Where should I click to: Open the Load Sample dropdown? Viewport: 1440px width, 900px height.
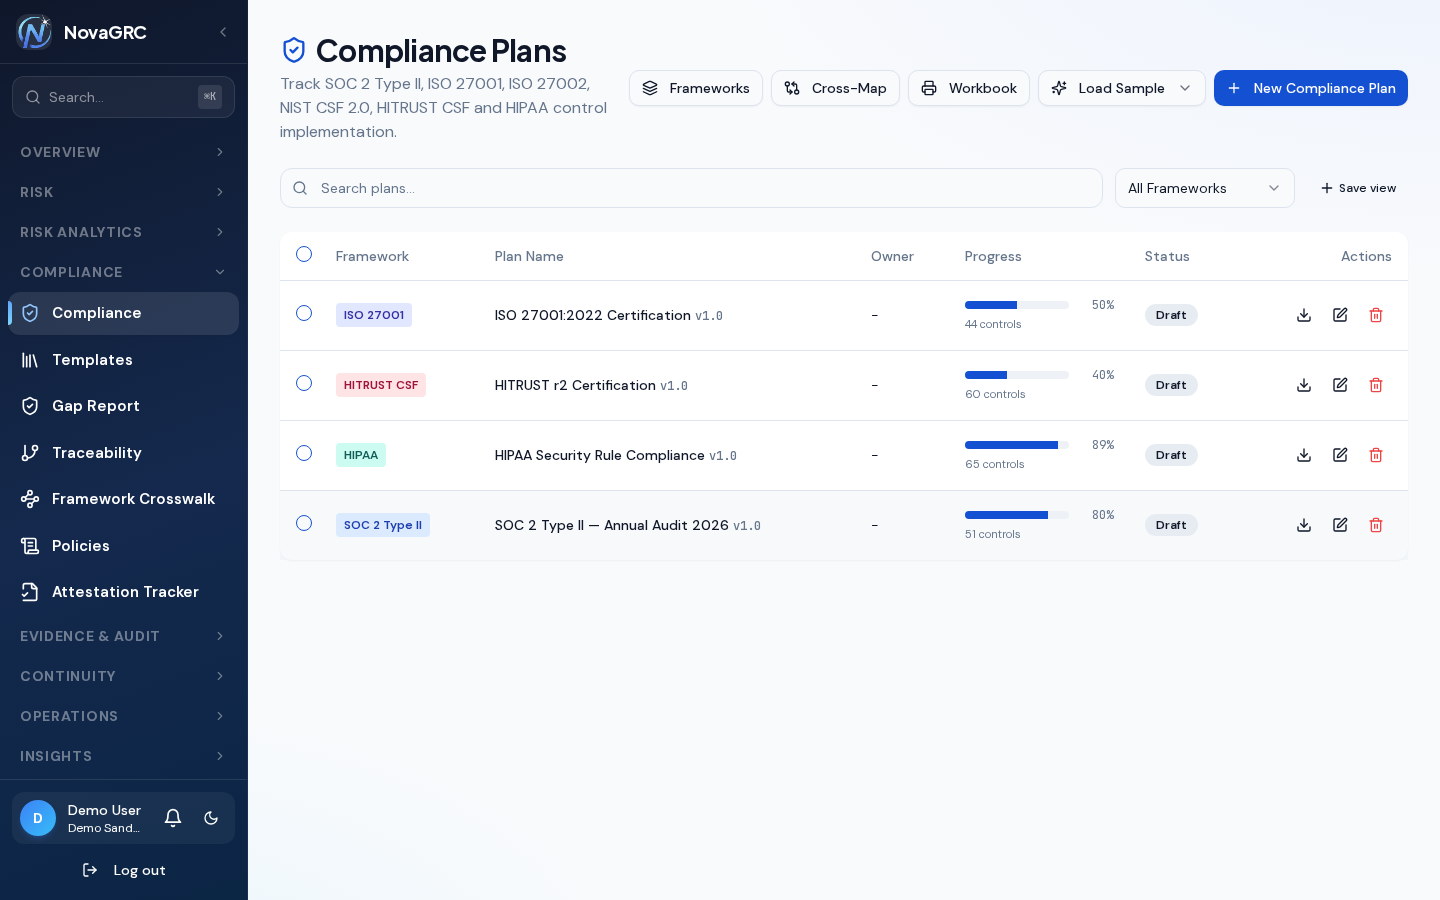1122,88
